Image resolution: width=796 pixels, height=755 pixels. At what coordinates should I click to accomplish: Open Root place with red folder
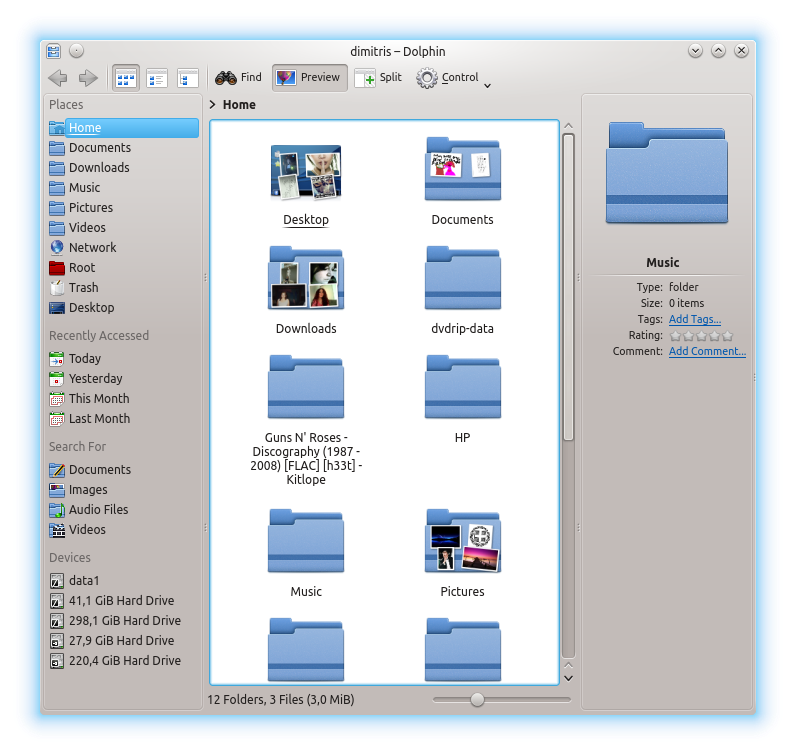pos(123,268)
